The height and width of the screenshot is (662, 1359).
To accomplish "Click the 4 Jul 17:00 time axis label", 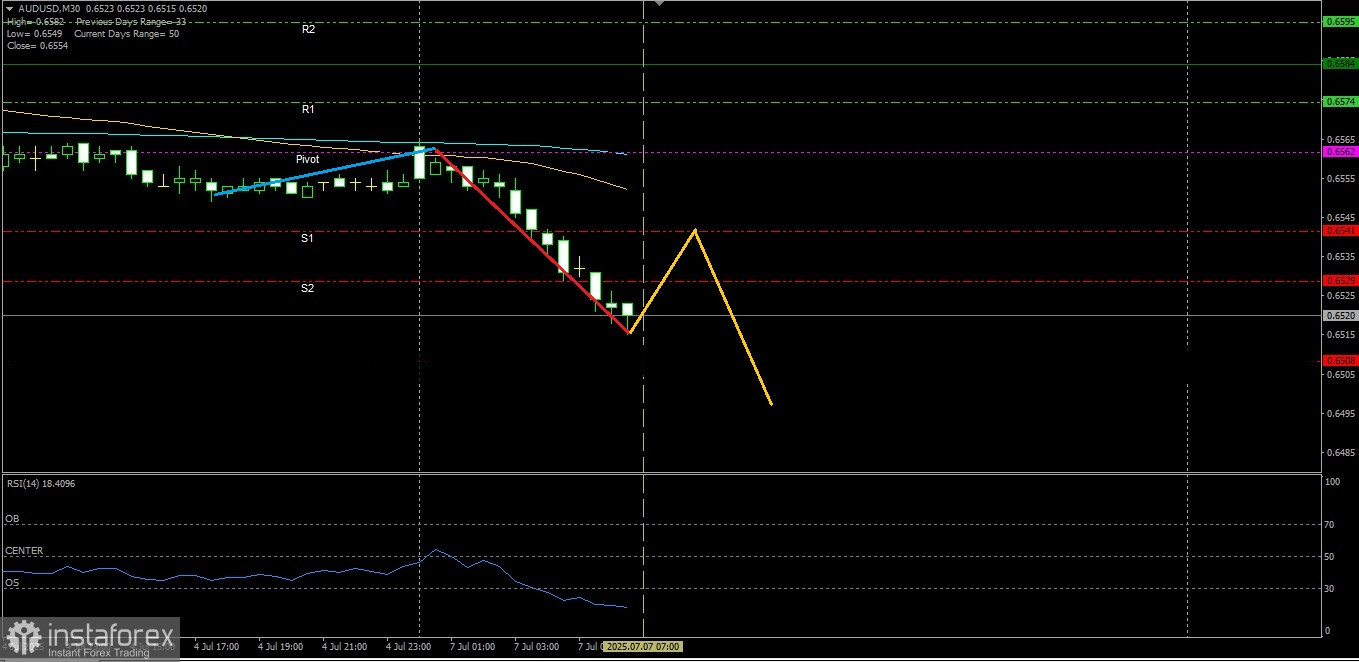I will point(217,647).
